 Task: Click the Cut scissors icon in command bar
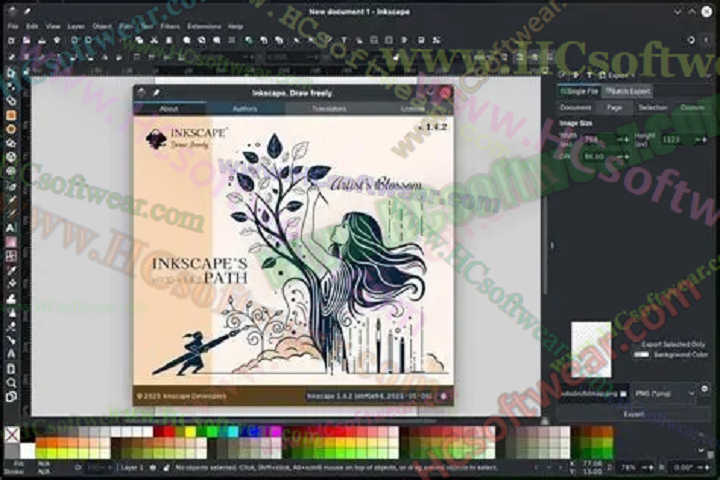click(x=154, y=40)
